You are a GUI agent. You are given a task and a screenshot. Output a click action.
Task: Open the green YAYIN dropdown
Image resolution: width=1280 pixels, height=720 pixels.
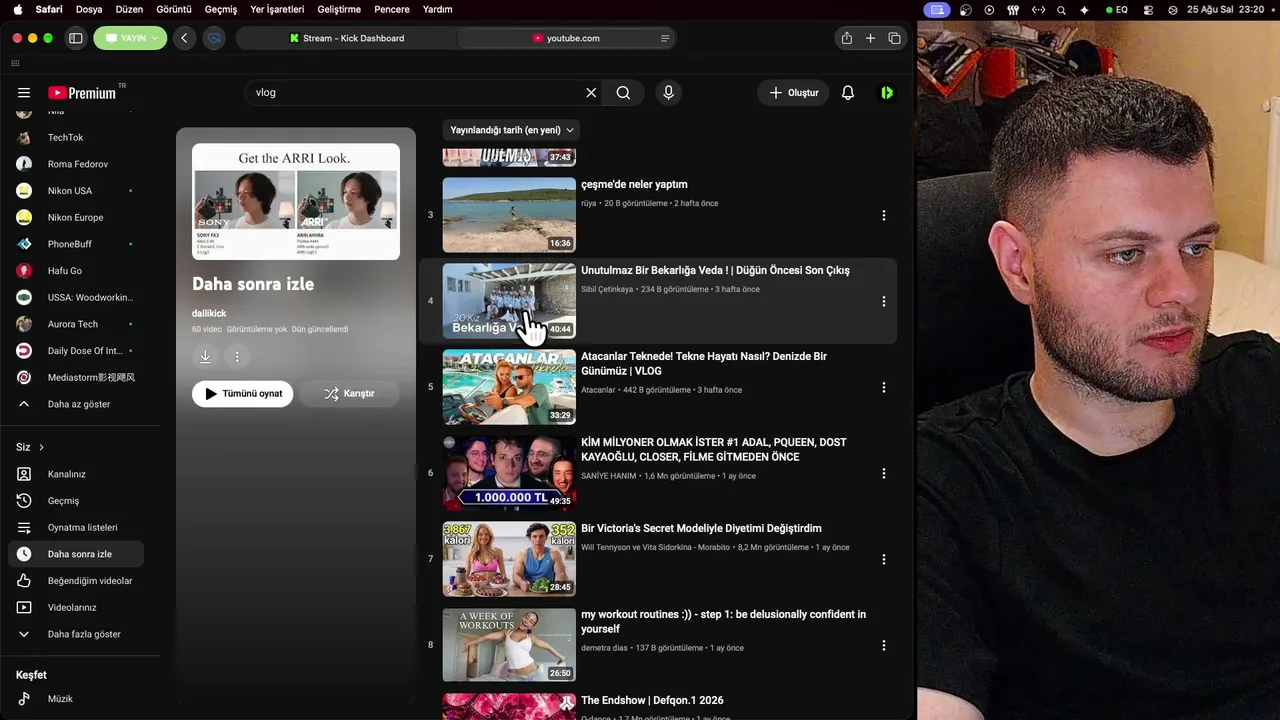point(130,38)
